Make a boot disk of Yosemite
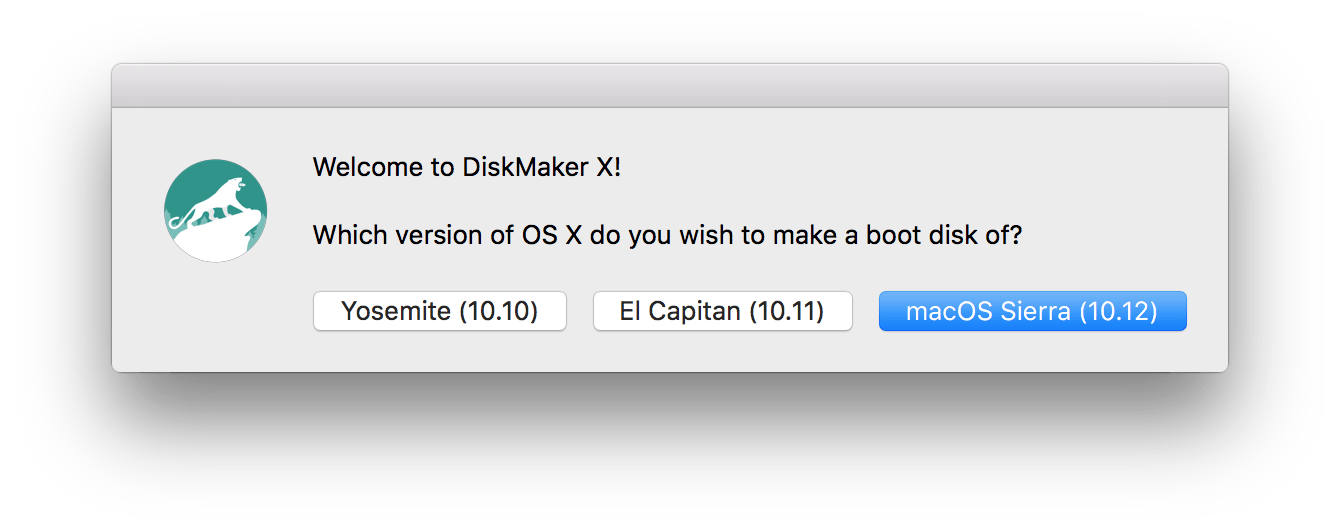Screen dimensions: 1340x532 [440, 311]
